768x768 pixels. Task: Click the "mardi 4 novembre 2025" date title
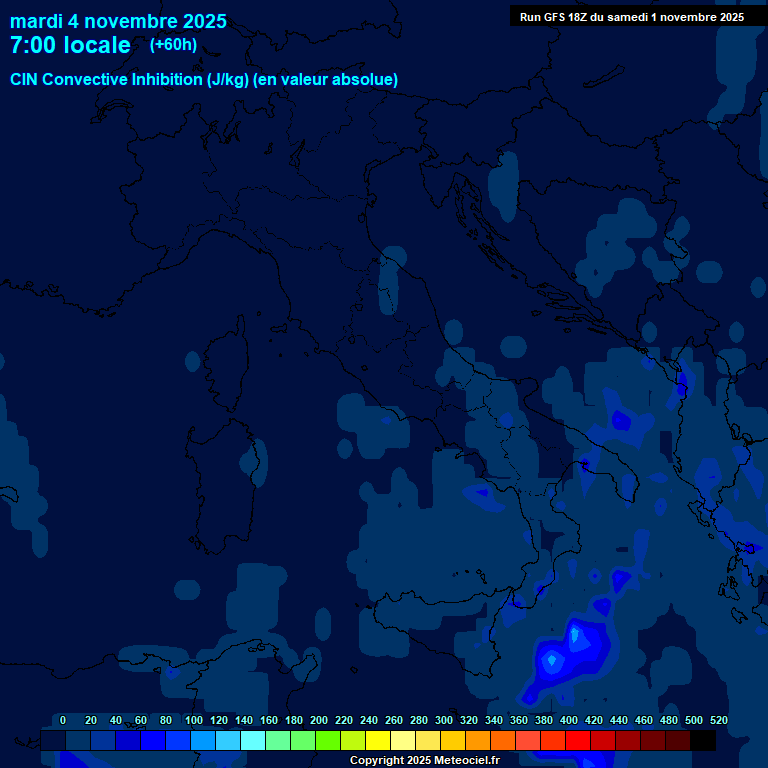pos(118,21)
